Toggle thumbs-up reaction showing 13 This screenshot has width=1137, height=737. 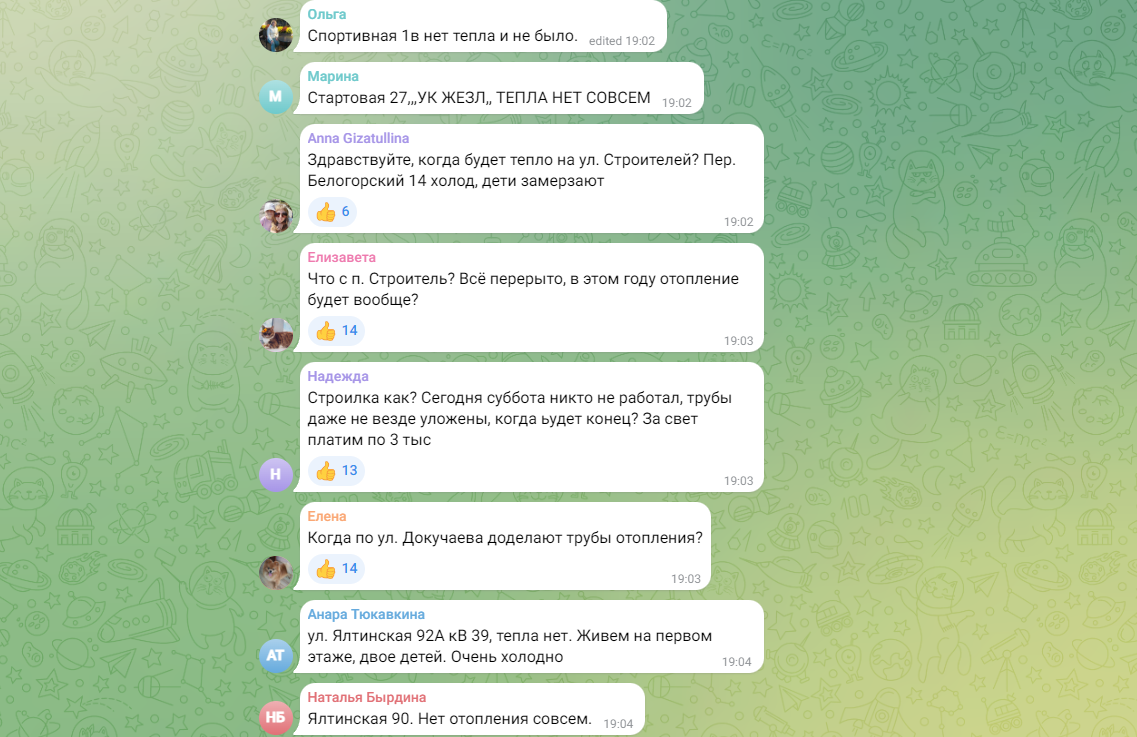(x=336, y=471)
